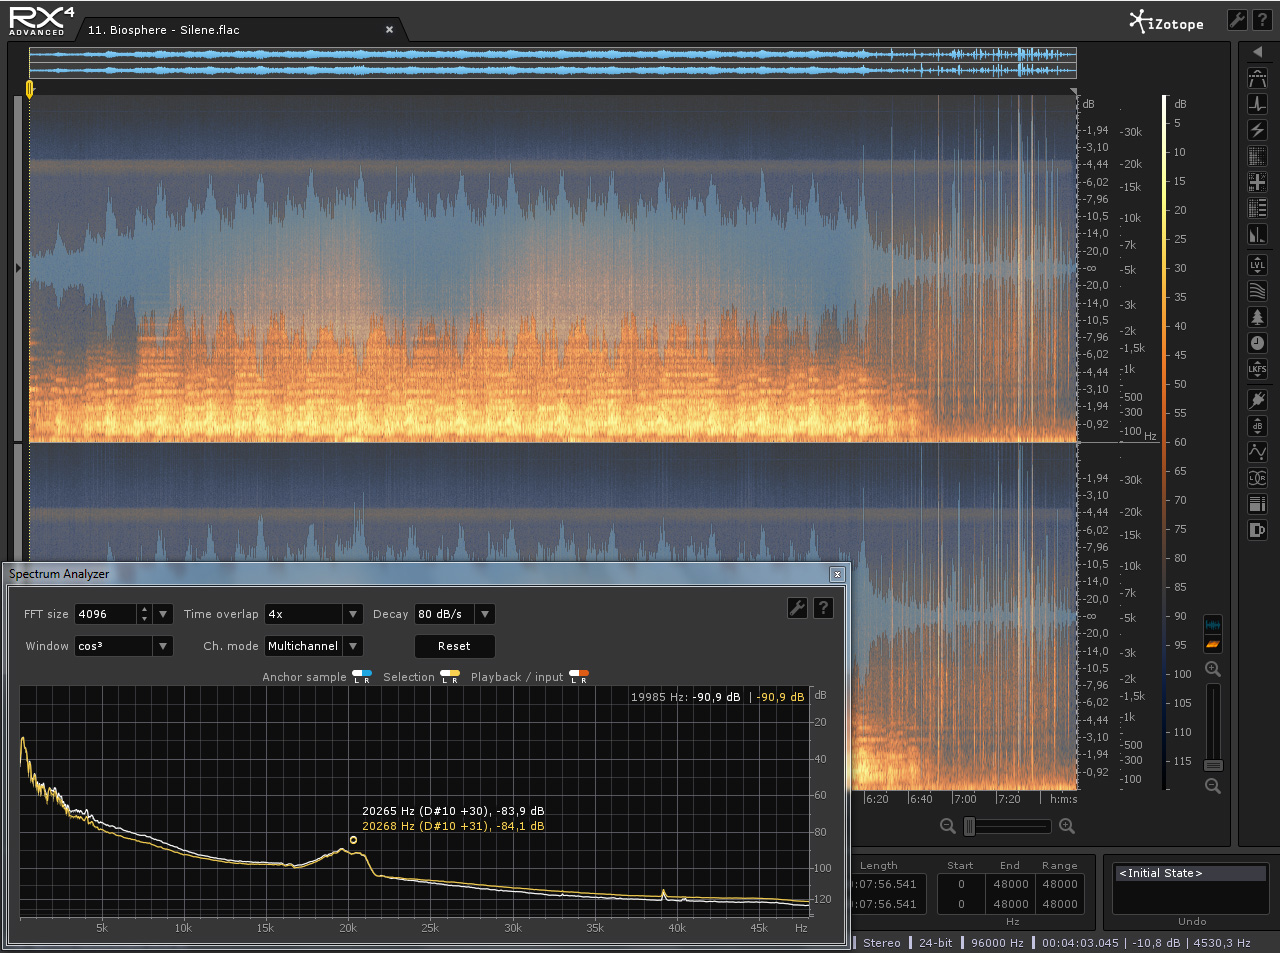Select the <Initial State> undo entry
The width and height of the screenshot is (1280, 953).
coord(1191,873)
